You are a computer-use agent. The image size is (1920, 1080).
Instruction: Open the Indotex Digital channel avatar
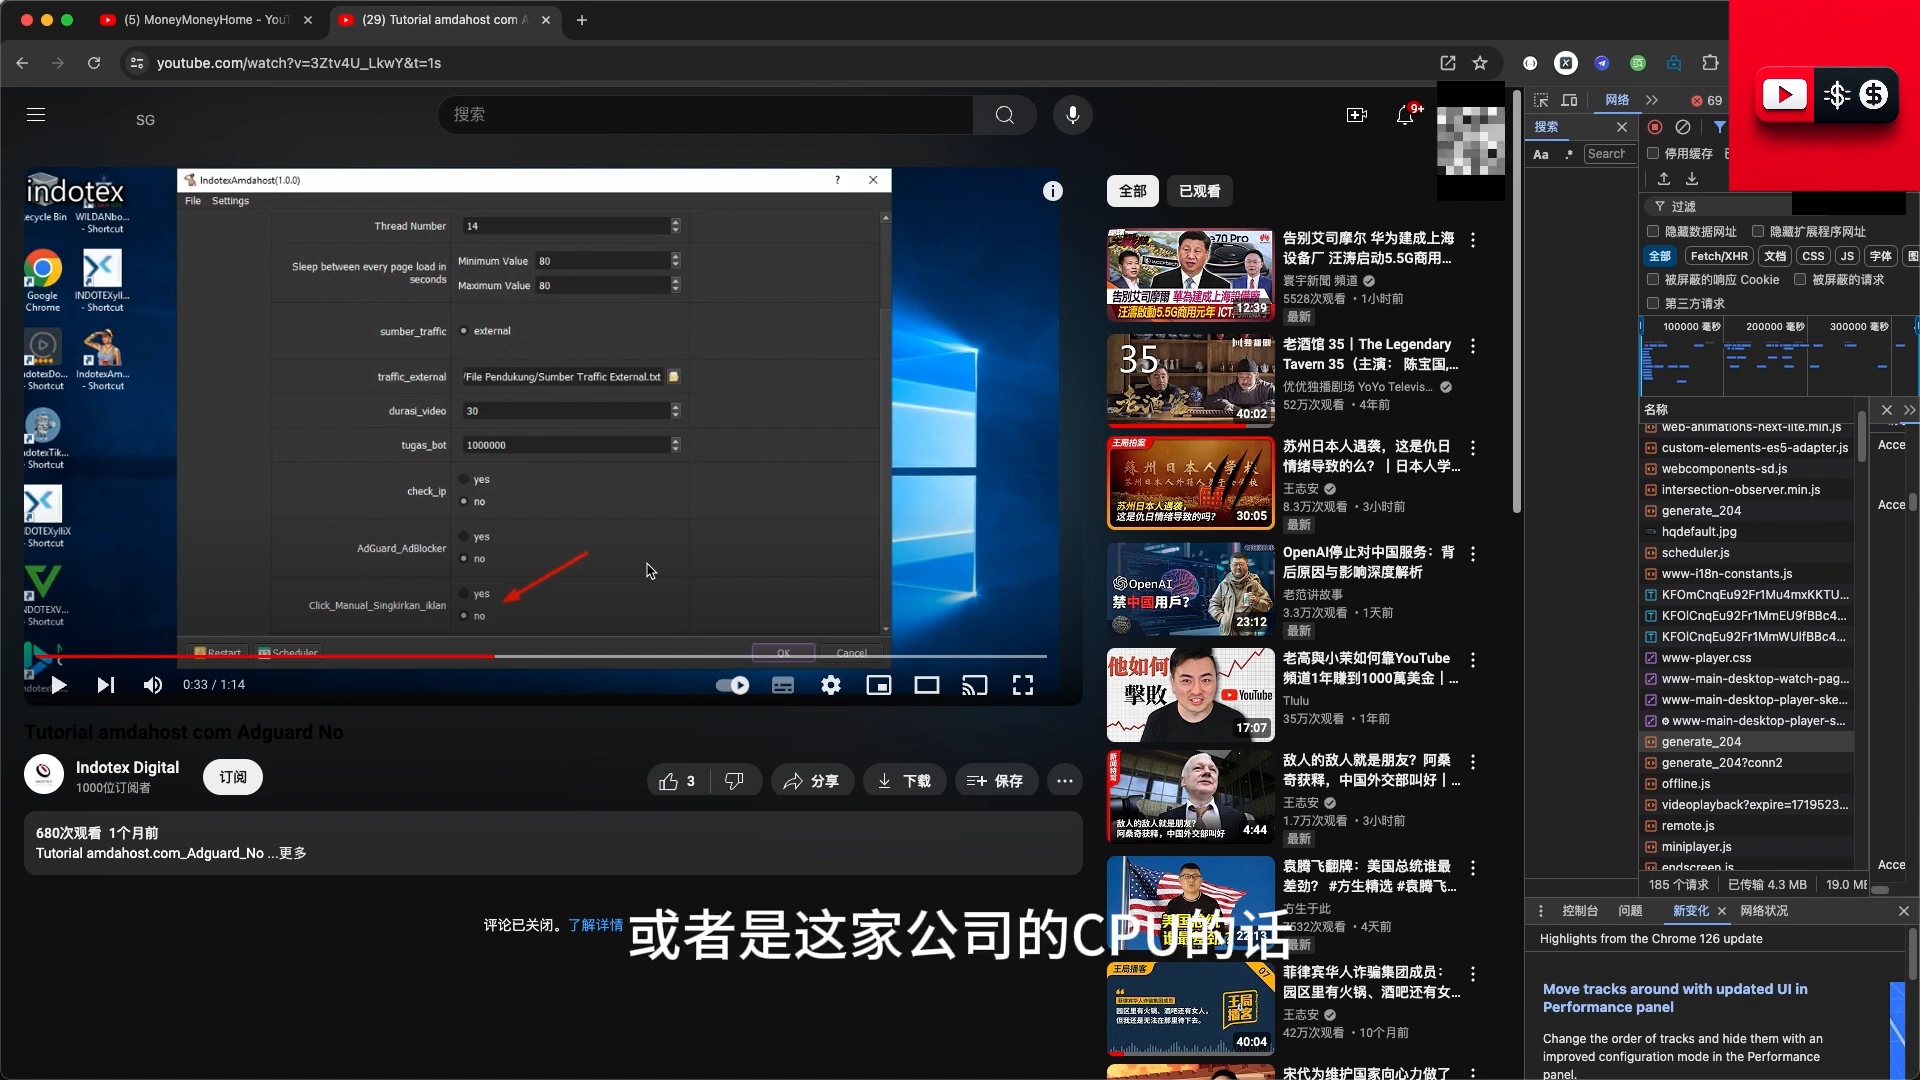point(44,775)
